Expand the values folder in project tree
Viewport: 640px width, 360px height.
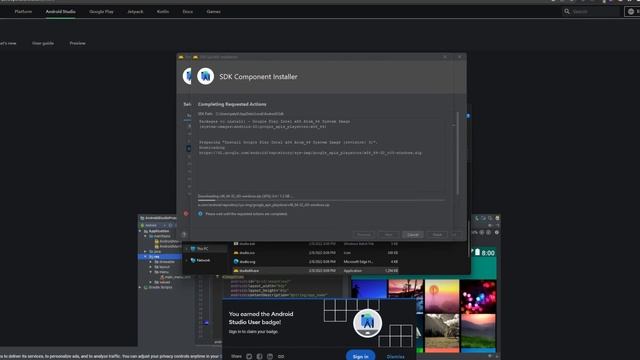[151, 282]
